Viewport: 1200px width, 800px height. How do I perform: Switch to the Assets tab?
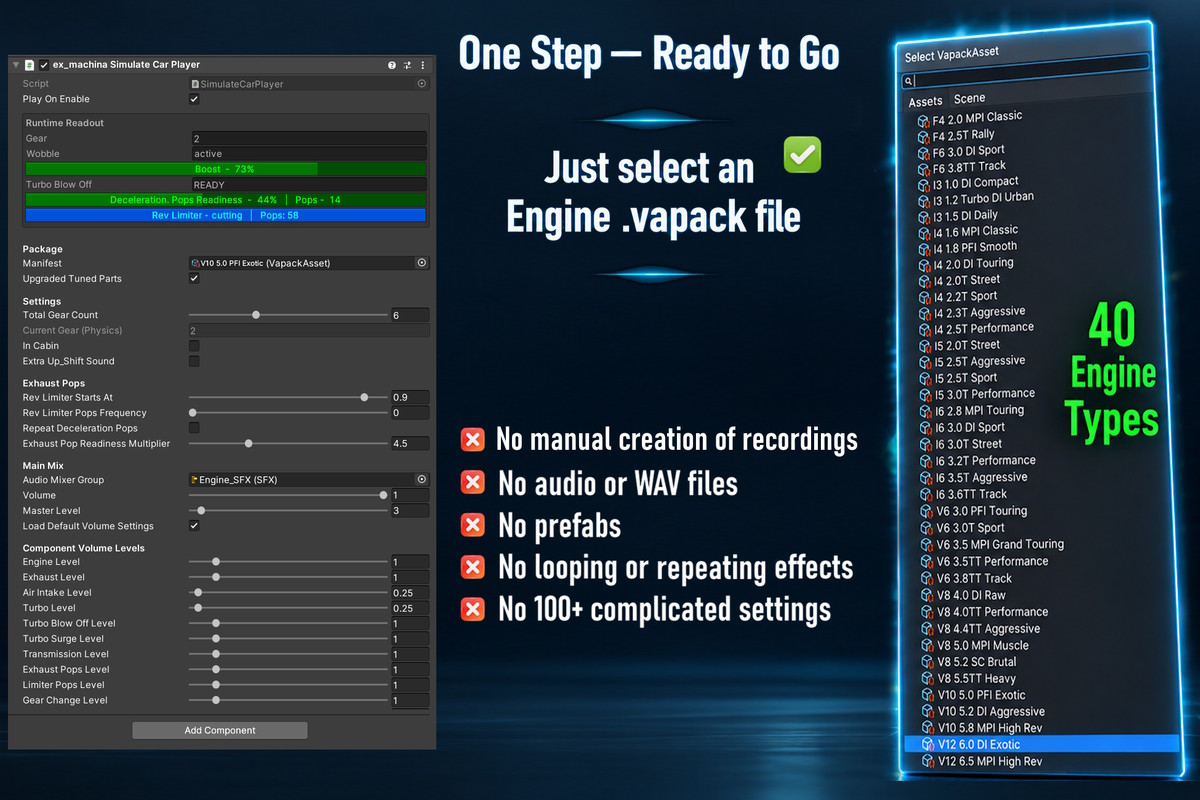925,102
